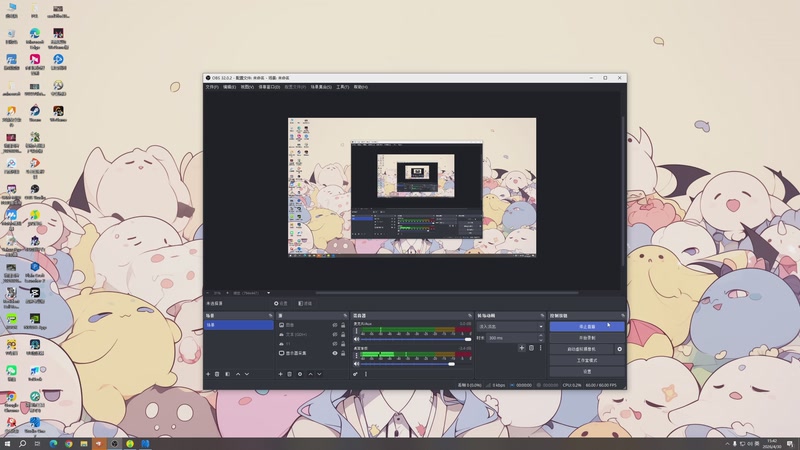Open the 工具(T) menu
This screenshot has height=450, width=800.
coord(342,87)
